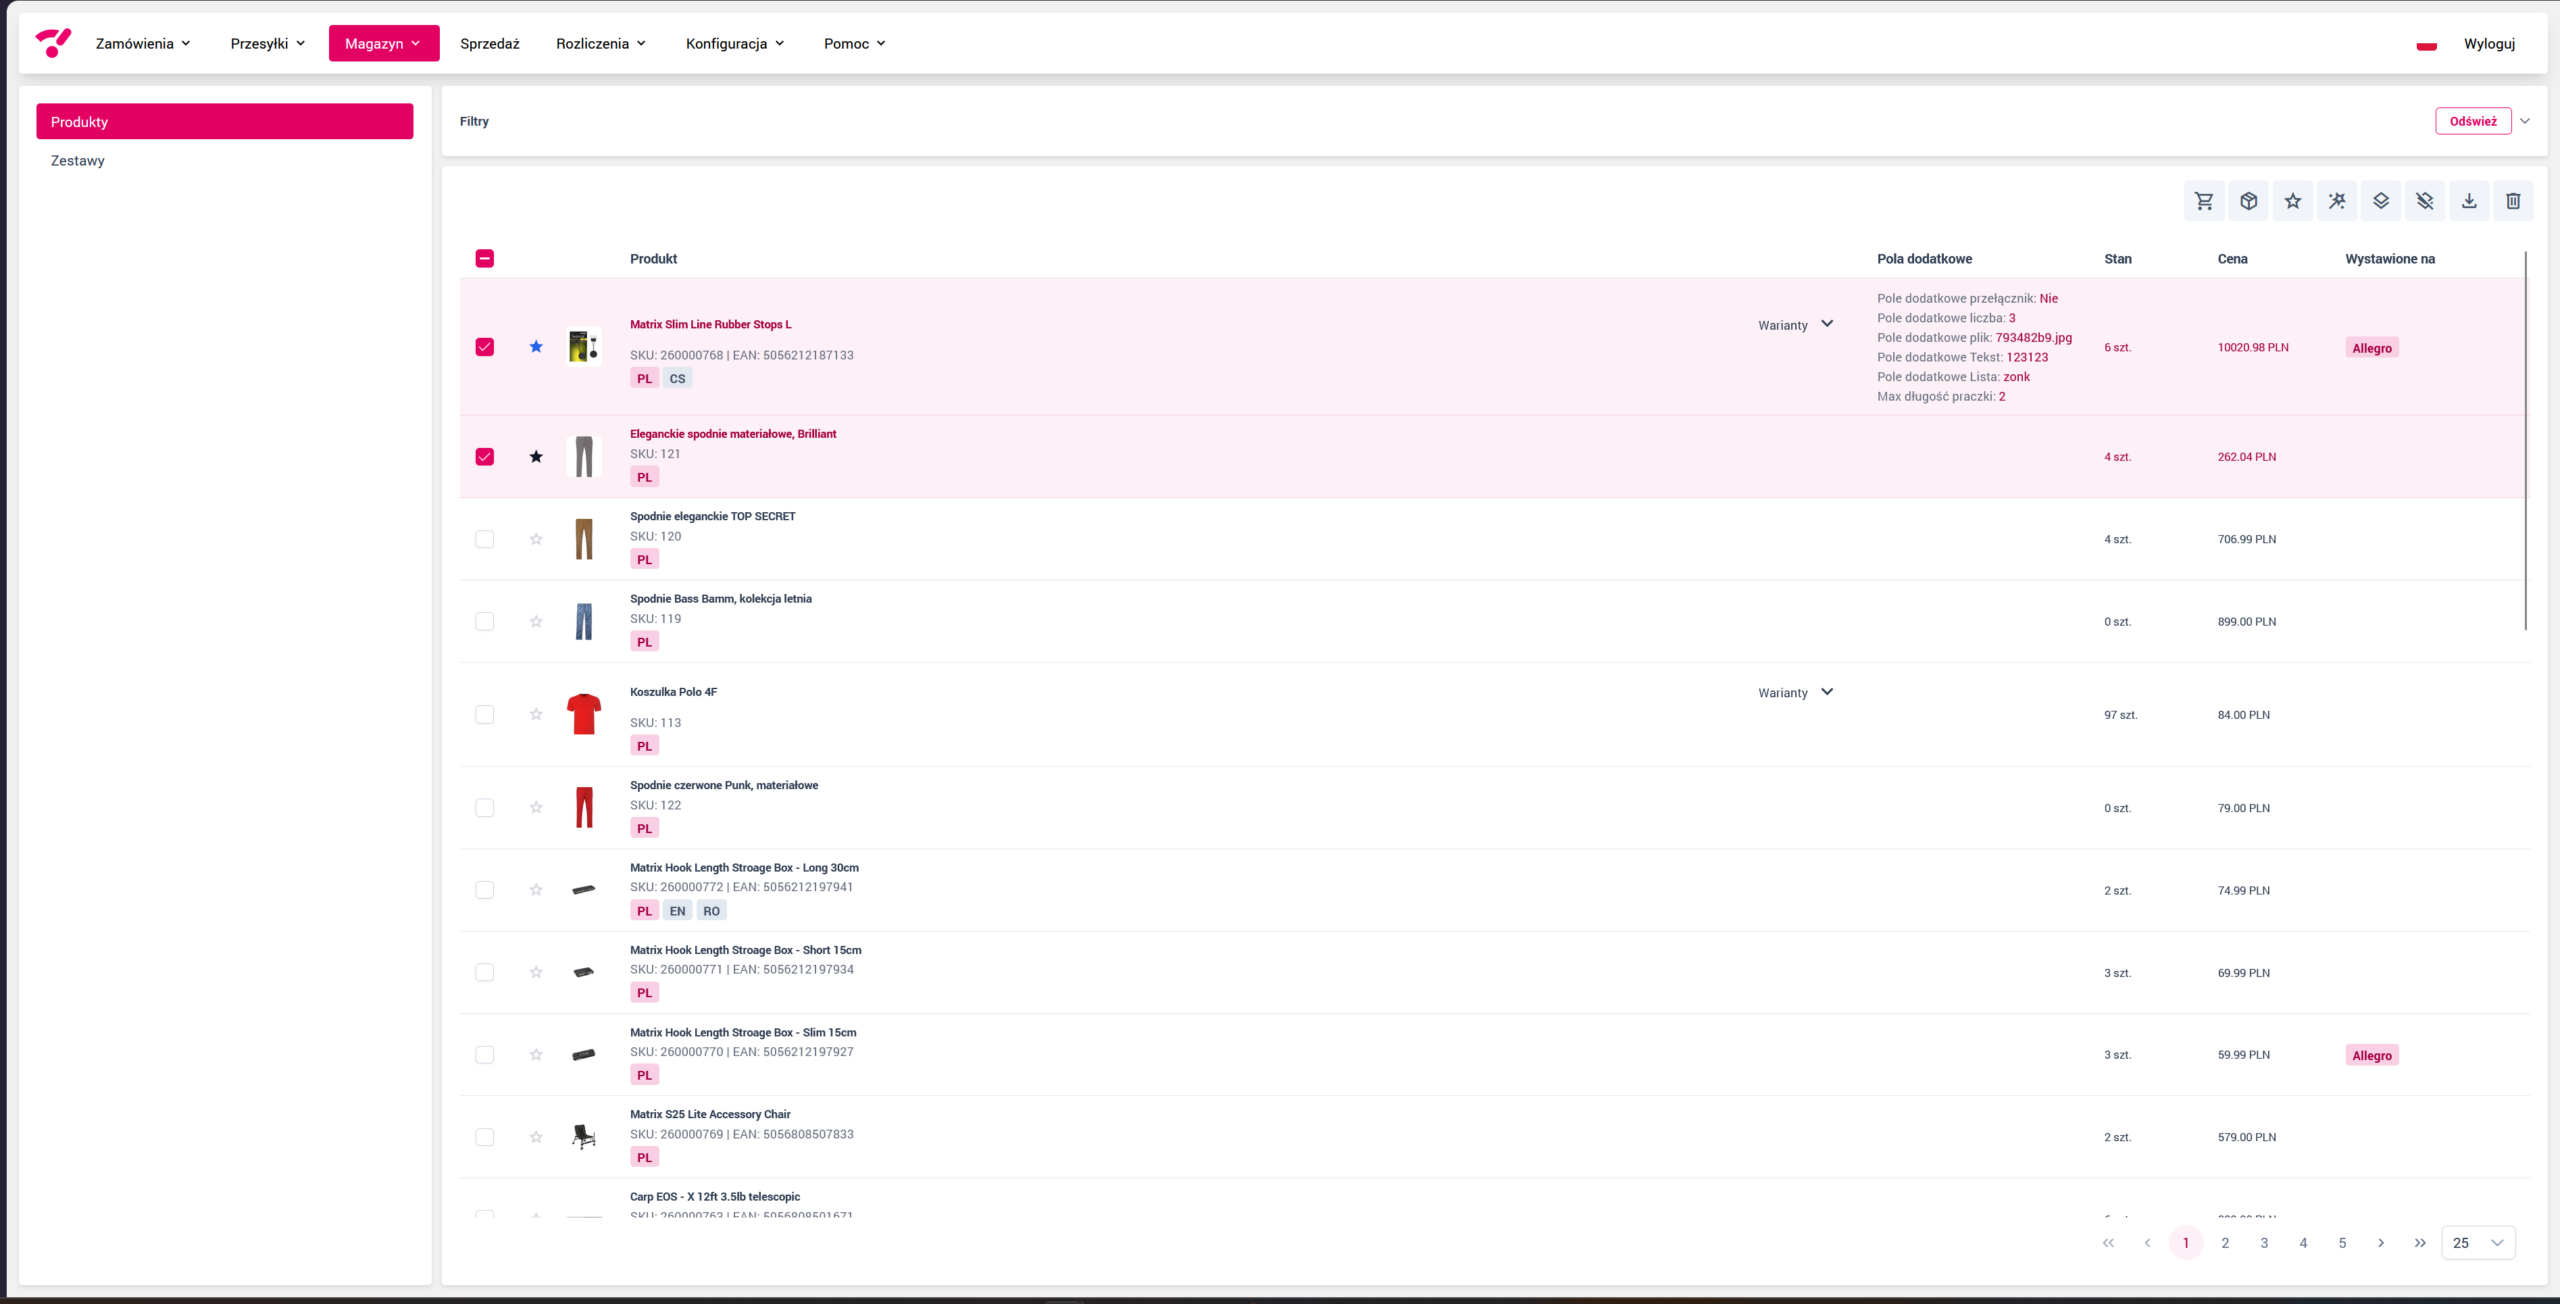Viewport: 2560px width, 1304px height.
Task: Click the star favorites toolbar icon
Action: [2293, 201]
